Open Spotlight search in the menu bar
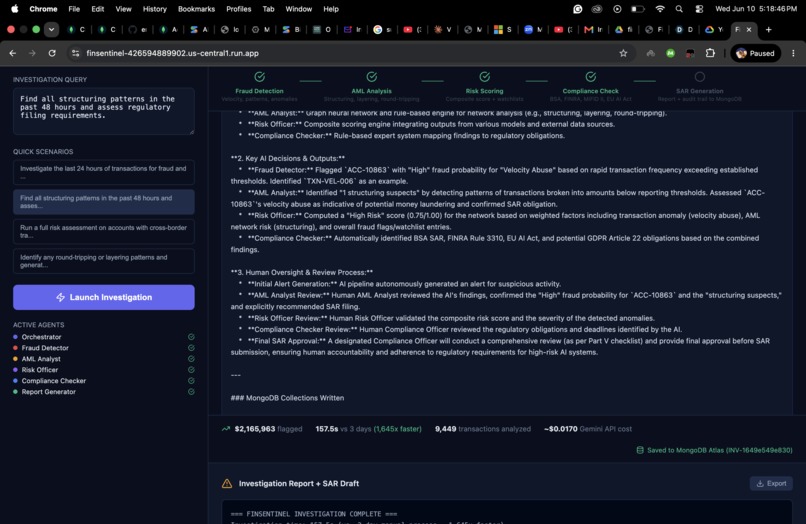 coord(679,9)
